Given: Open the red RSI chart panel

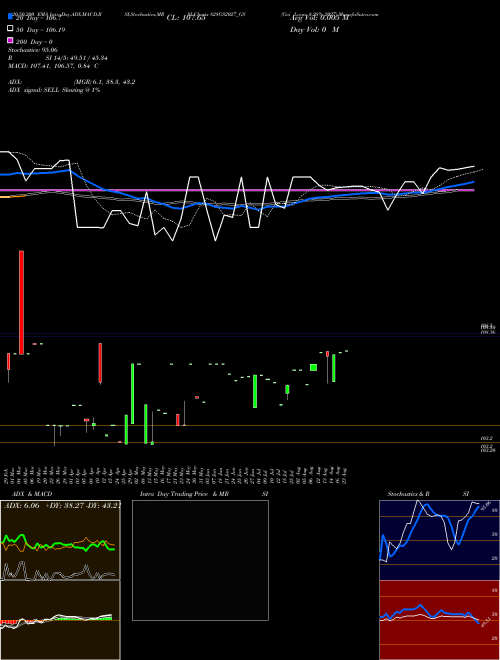Looking at the screenshot, I should pyautogui.click(x=439, y=620).
